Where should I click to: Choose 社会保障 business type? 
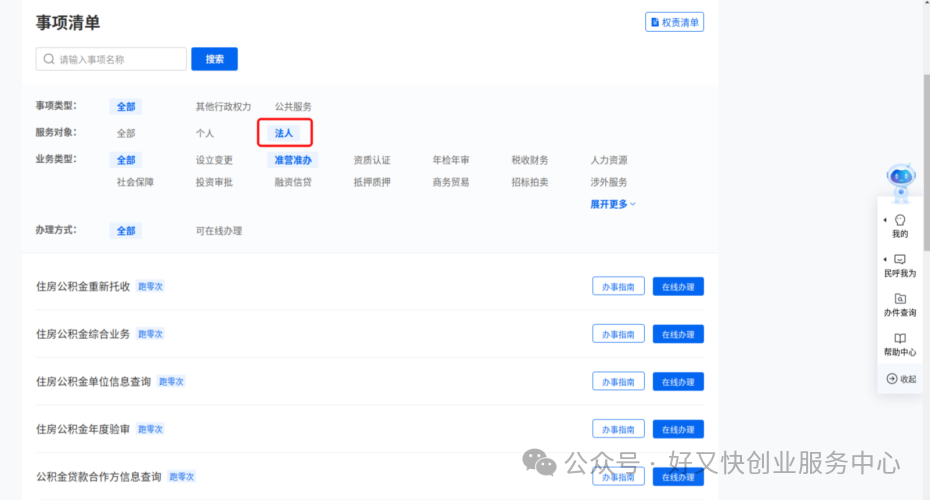135,182
